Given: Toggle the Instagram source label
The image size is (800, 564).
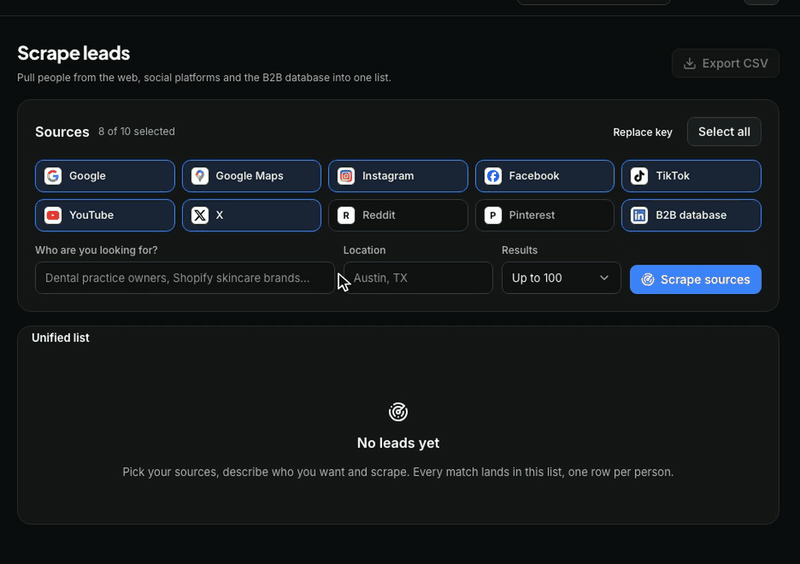Looking at the screenshot, I should click(388, 176).
